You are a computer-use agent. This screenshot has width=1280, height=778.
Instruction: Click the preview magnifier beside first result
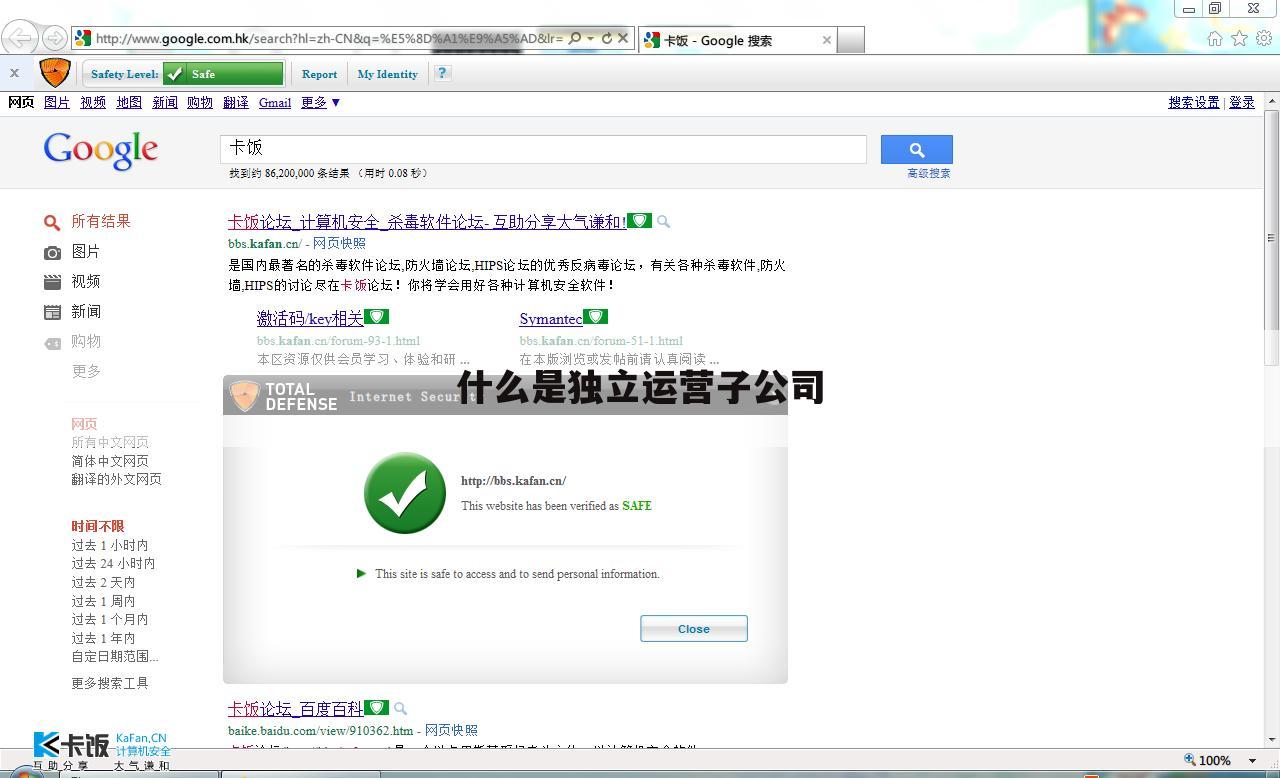663,222
